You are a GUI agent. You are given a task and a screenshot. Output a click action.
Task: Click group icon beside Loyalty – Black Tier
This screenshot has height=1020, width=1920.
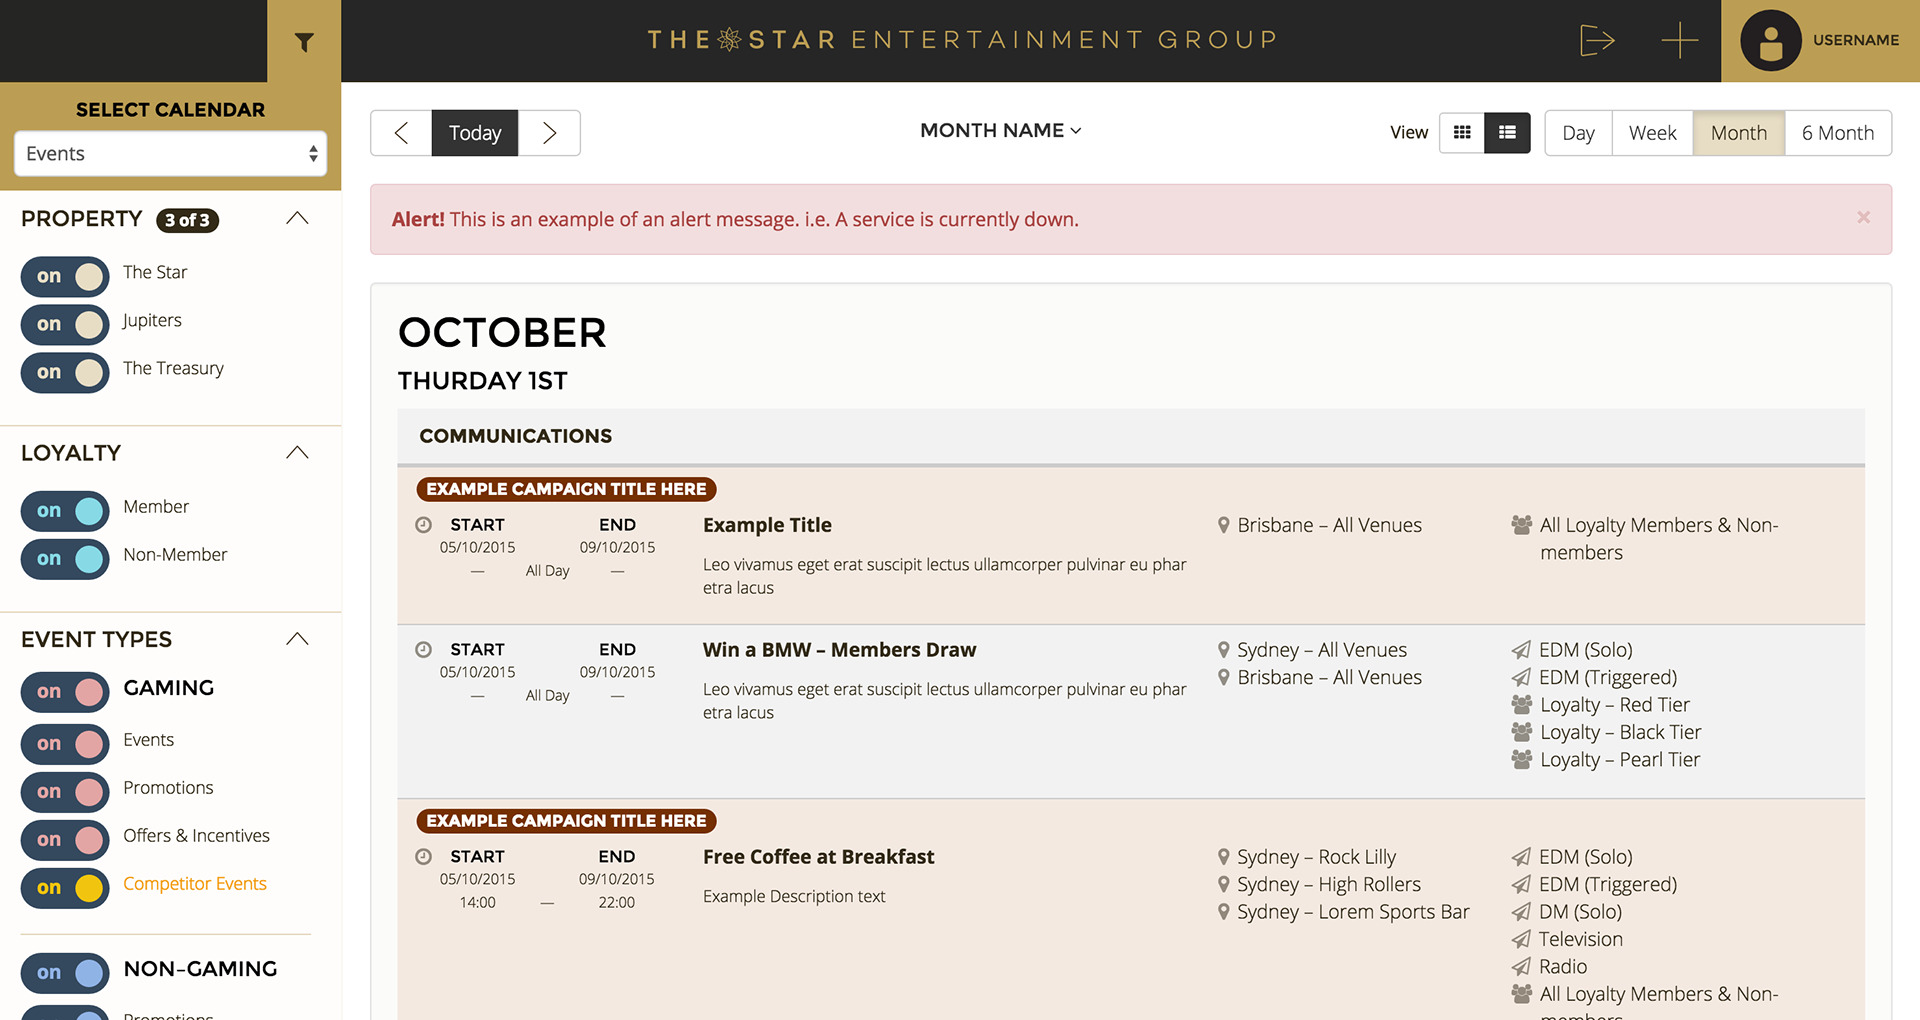coord(1522,732)
